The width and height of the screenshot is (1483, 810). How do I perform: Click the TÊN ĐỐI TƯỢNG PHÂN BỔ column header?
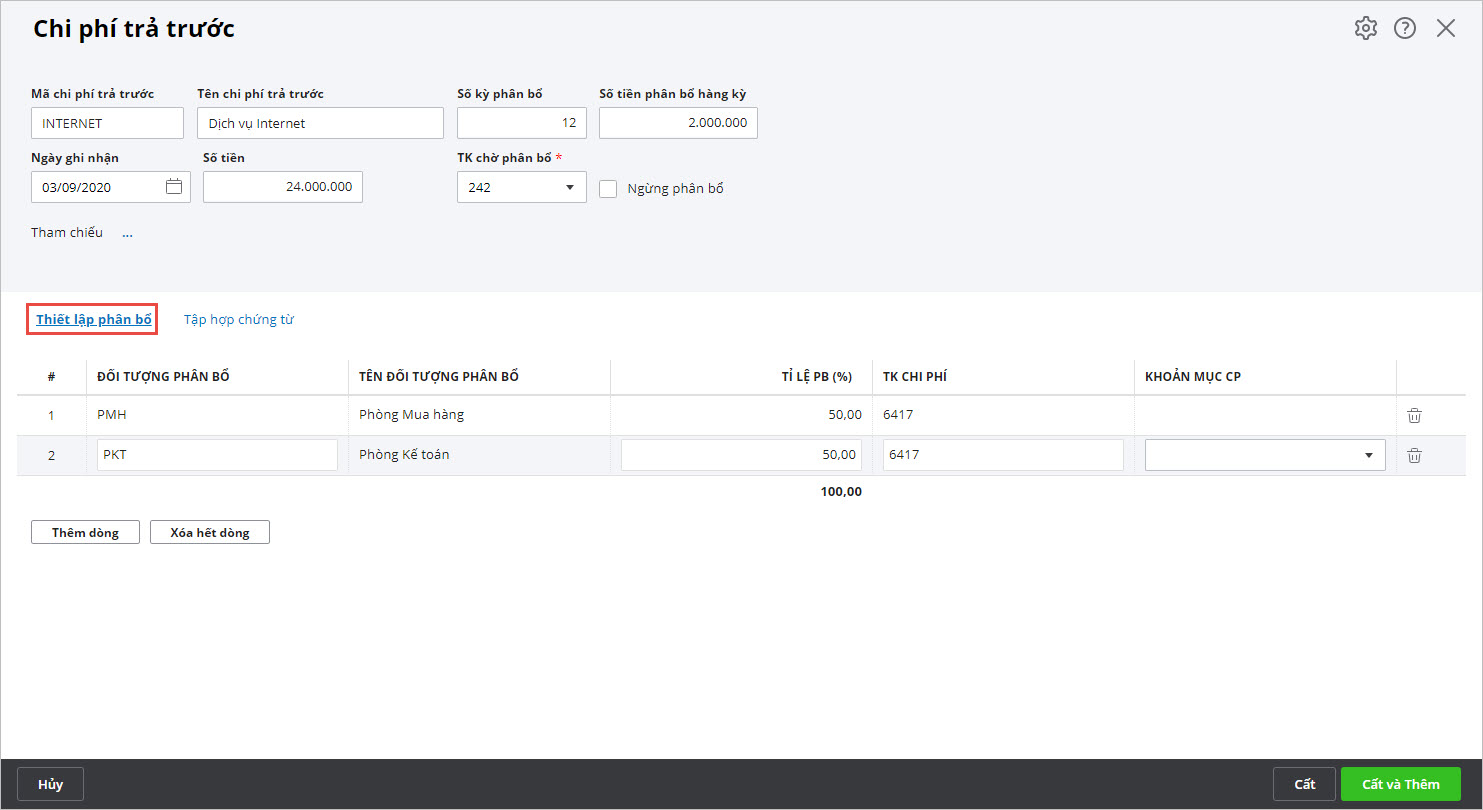point(479,377)
